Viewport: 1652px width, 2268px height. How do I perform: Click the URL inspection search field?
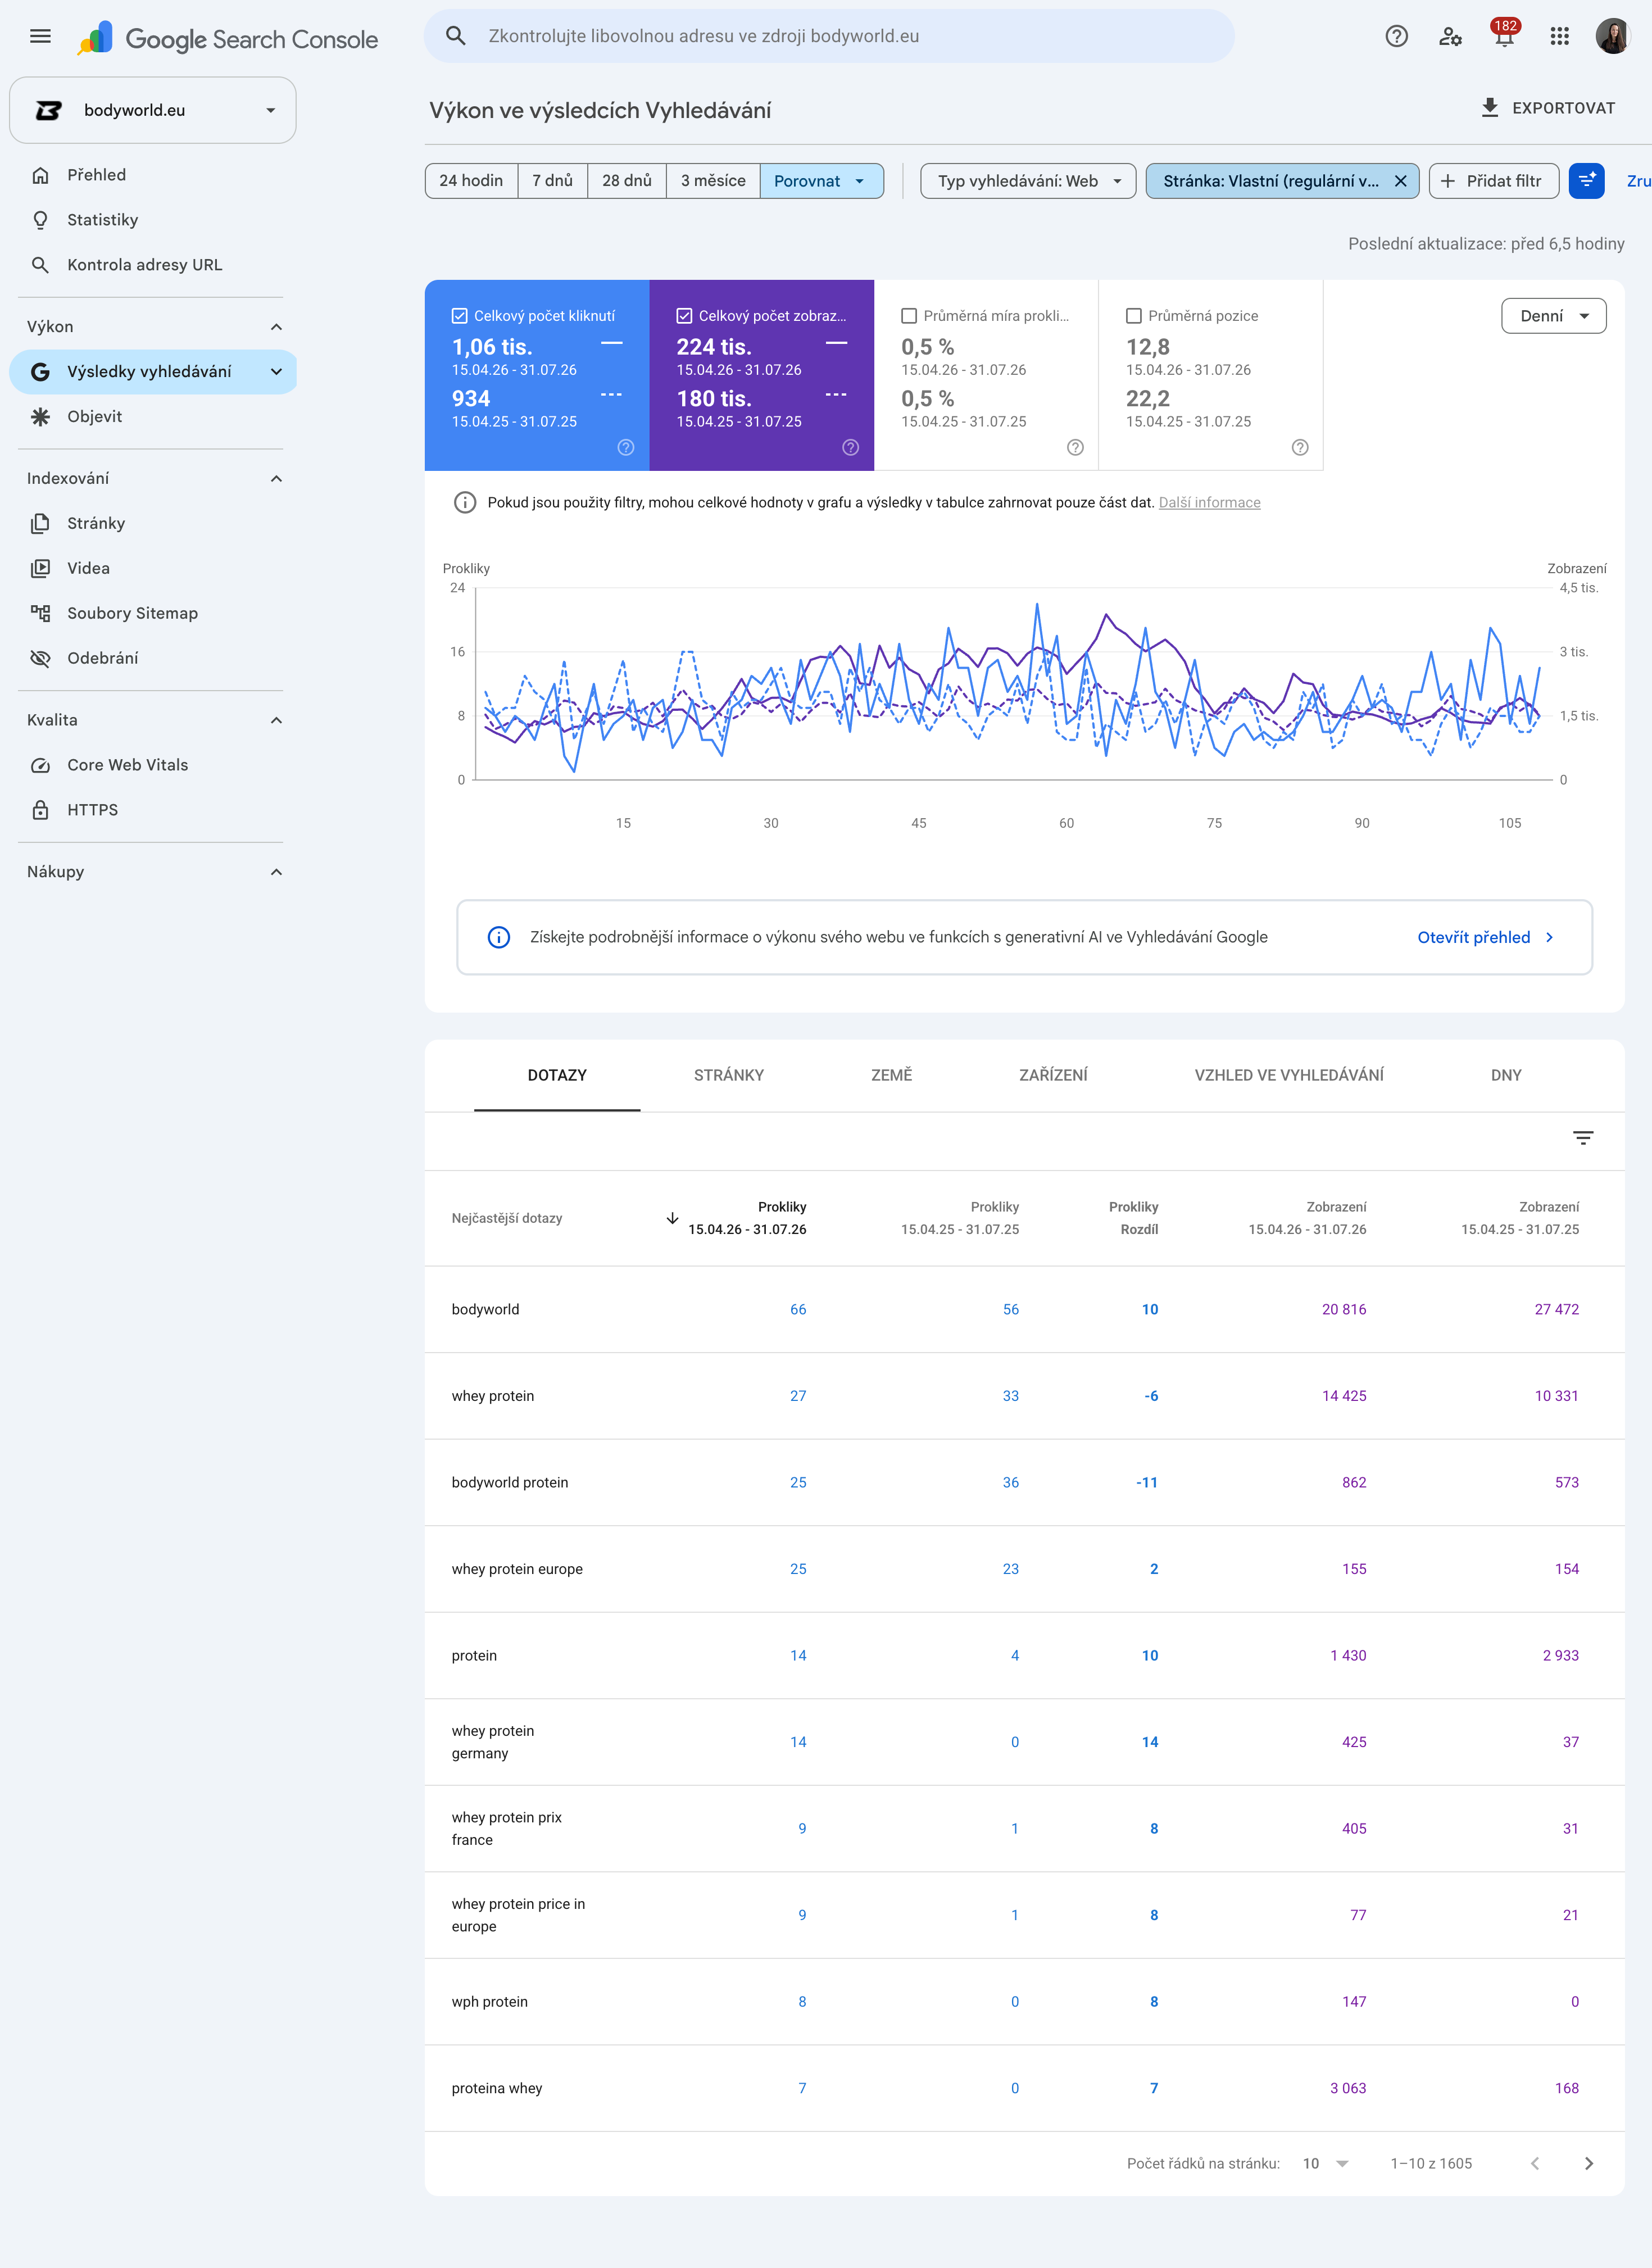coord(829,36)
